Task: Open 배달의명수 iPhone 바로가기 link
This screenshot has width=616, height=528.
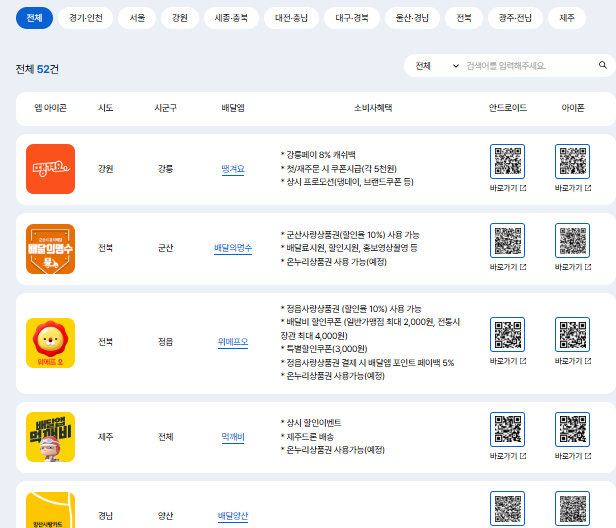Action: 573,267
